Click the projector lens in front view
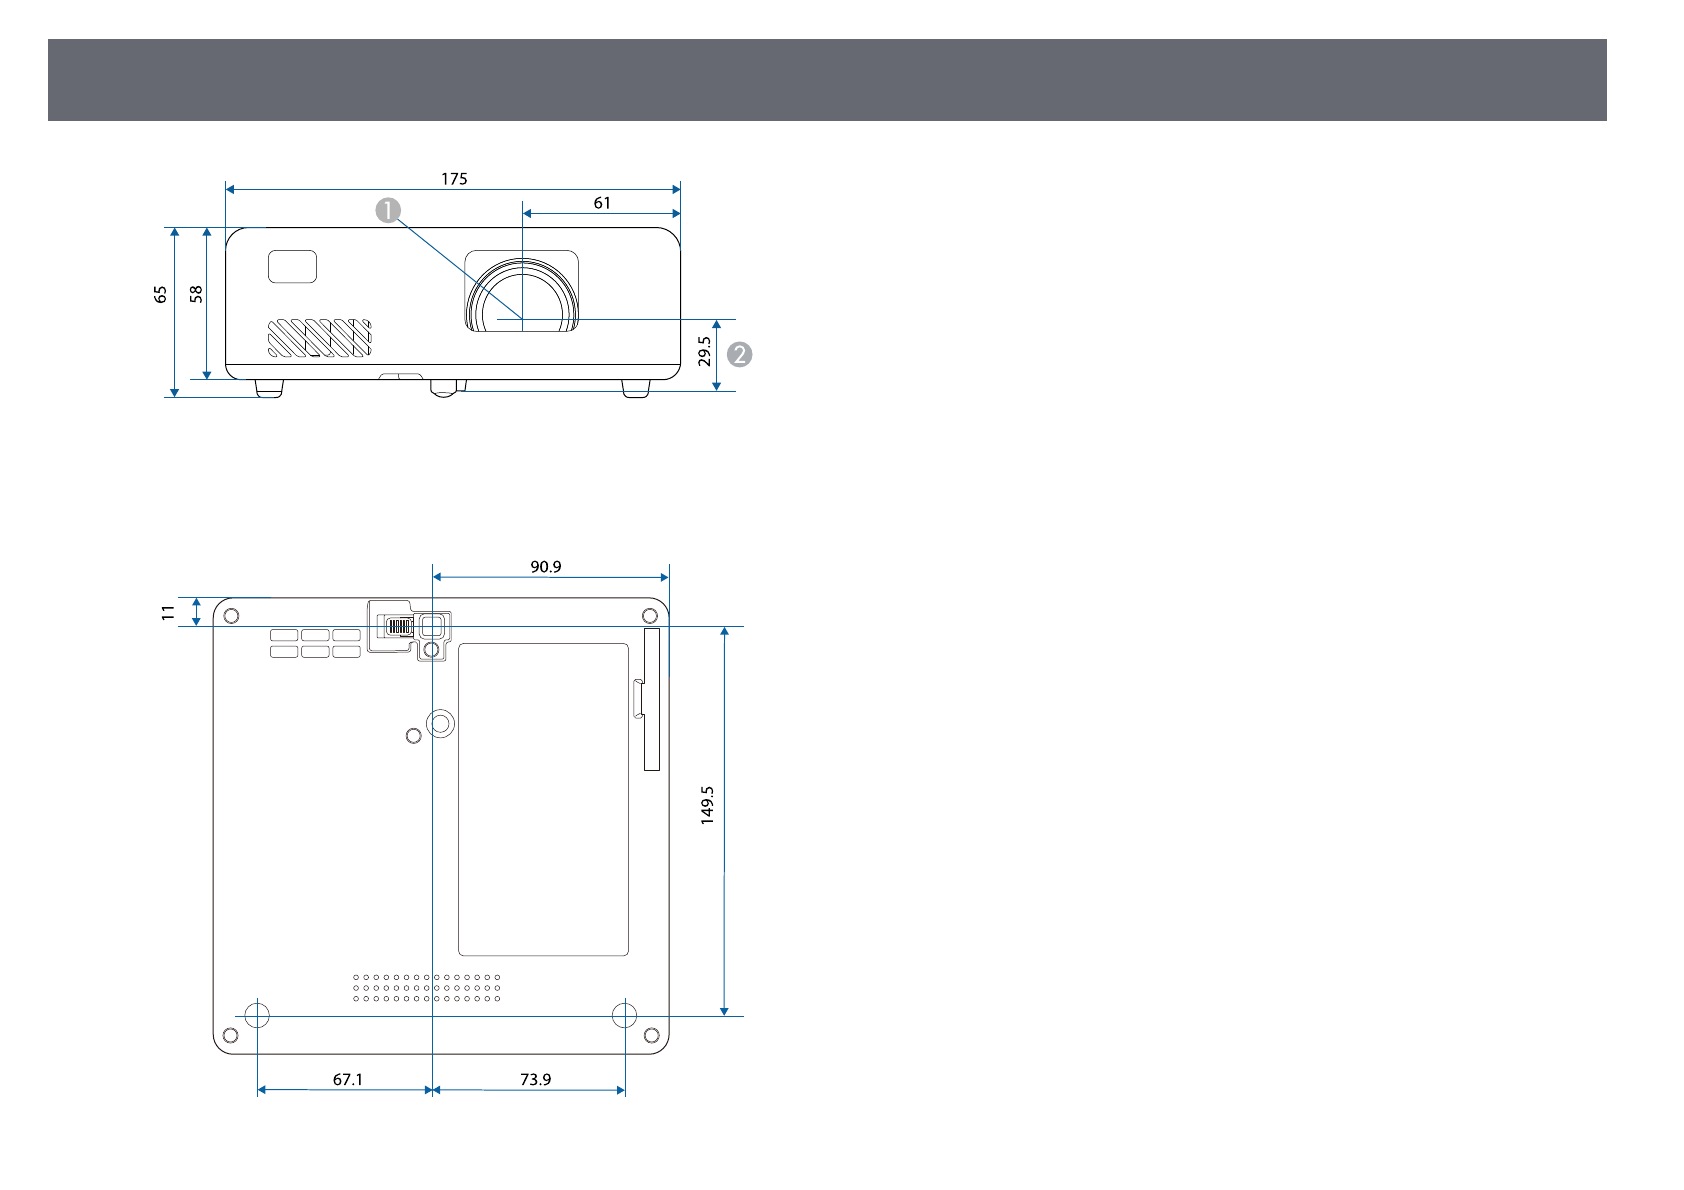This screenshot has width=1684, height=1190. tap(522, 297)
